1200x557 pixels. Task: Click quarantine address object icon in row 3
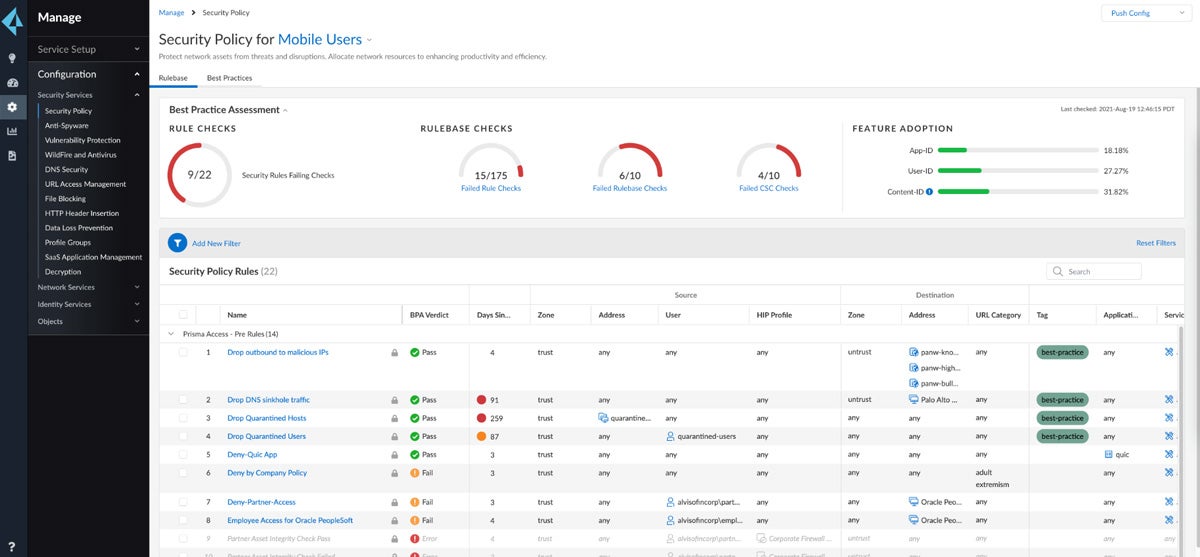(603, 418)
